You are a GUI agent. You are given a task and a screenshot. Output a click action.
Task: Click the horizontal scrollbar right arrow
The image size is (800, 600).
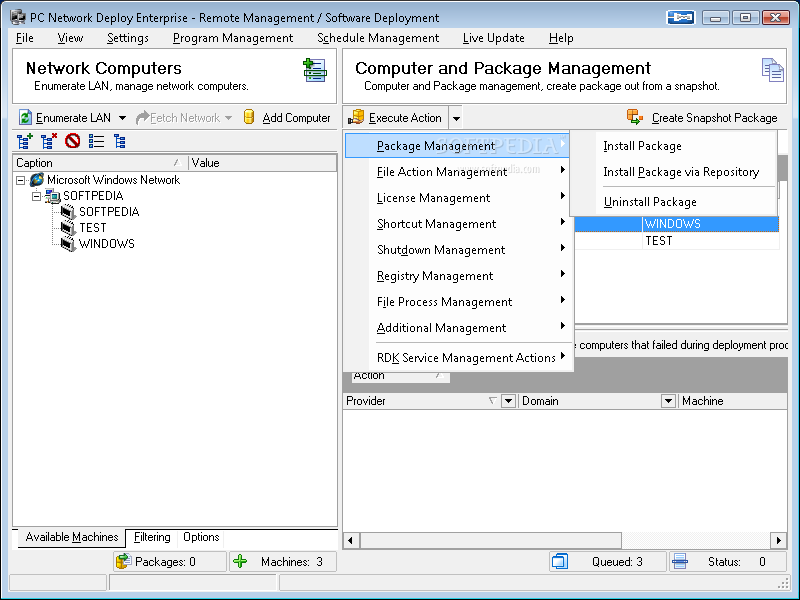coord(779,540)
